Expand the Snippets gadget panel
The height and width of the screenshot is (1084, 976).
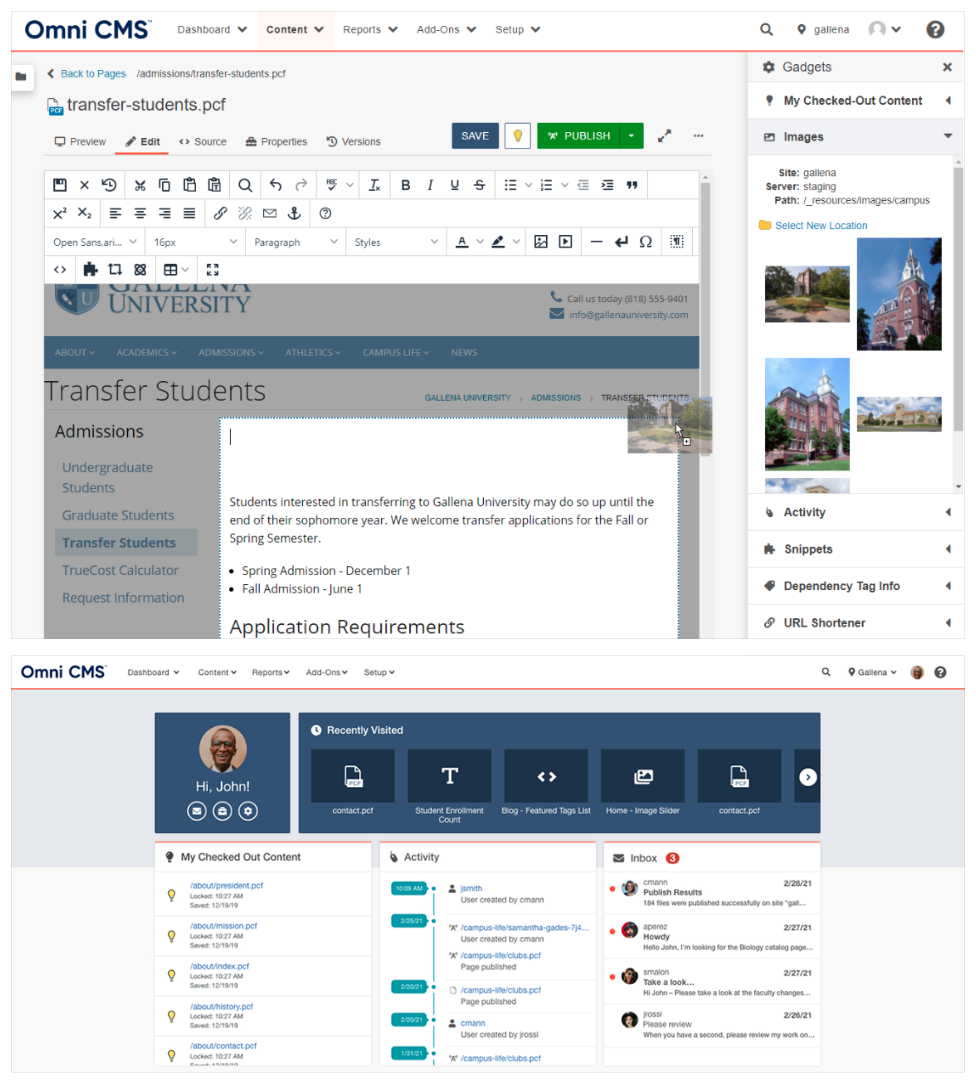tap(855, 549)
